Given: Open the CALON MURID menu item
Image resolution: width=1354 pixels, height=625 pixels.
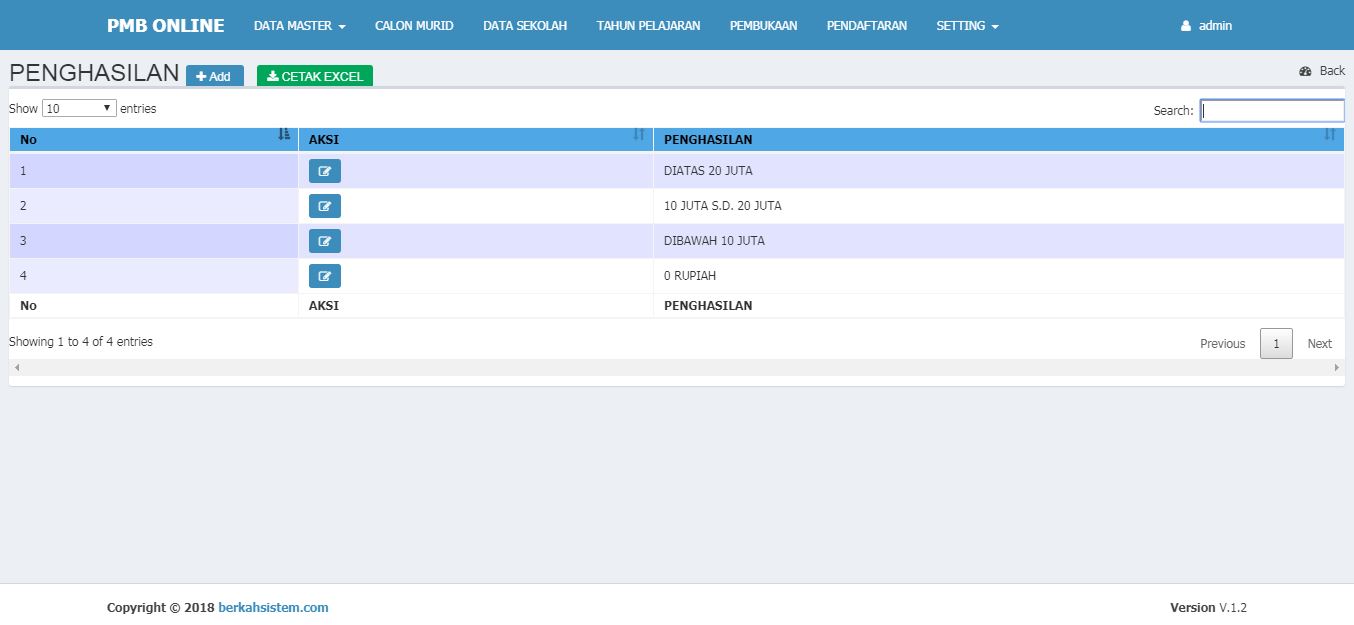Looking at the screenshot, I should click(414, 25).
